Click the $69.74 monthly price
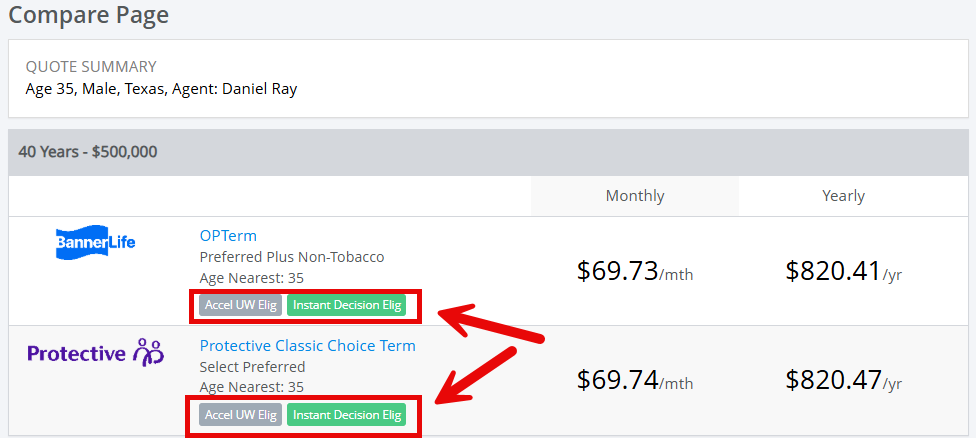976x438 pixels. [617, 381]
